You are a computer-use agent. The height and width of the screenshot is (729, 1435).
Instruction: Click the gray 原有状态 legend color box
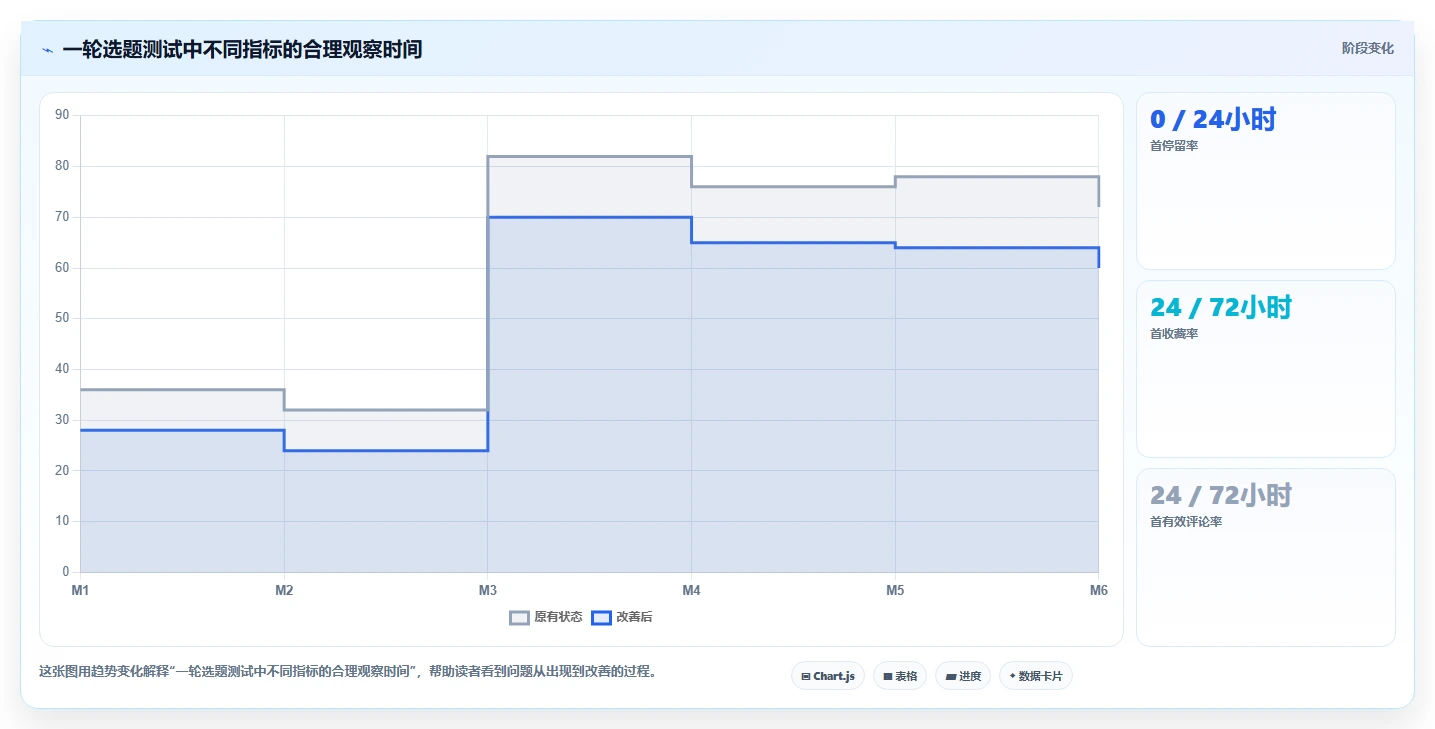(519, 617)
